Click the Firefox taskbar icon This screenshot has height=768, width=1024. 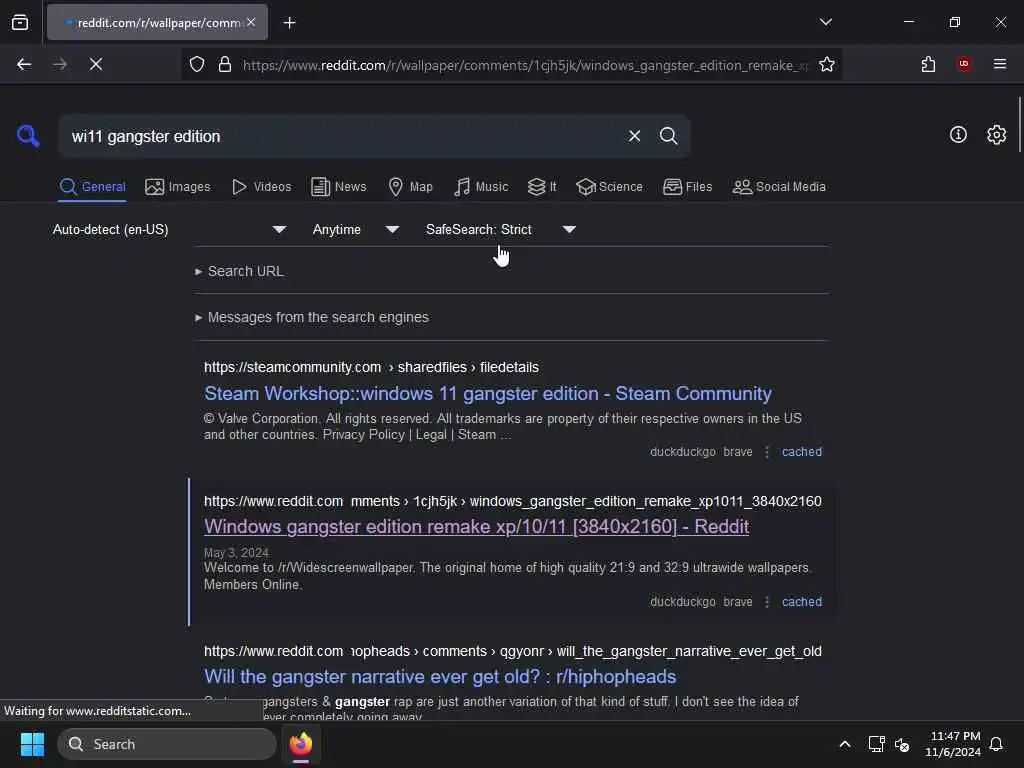click(x=300, y=744)
